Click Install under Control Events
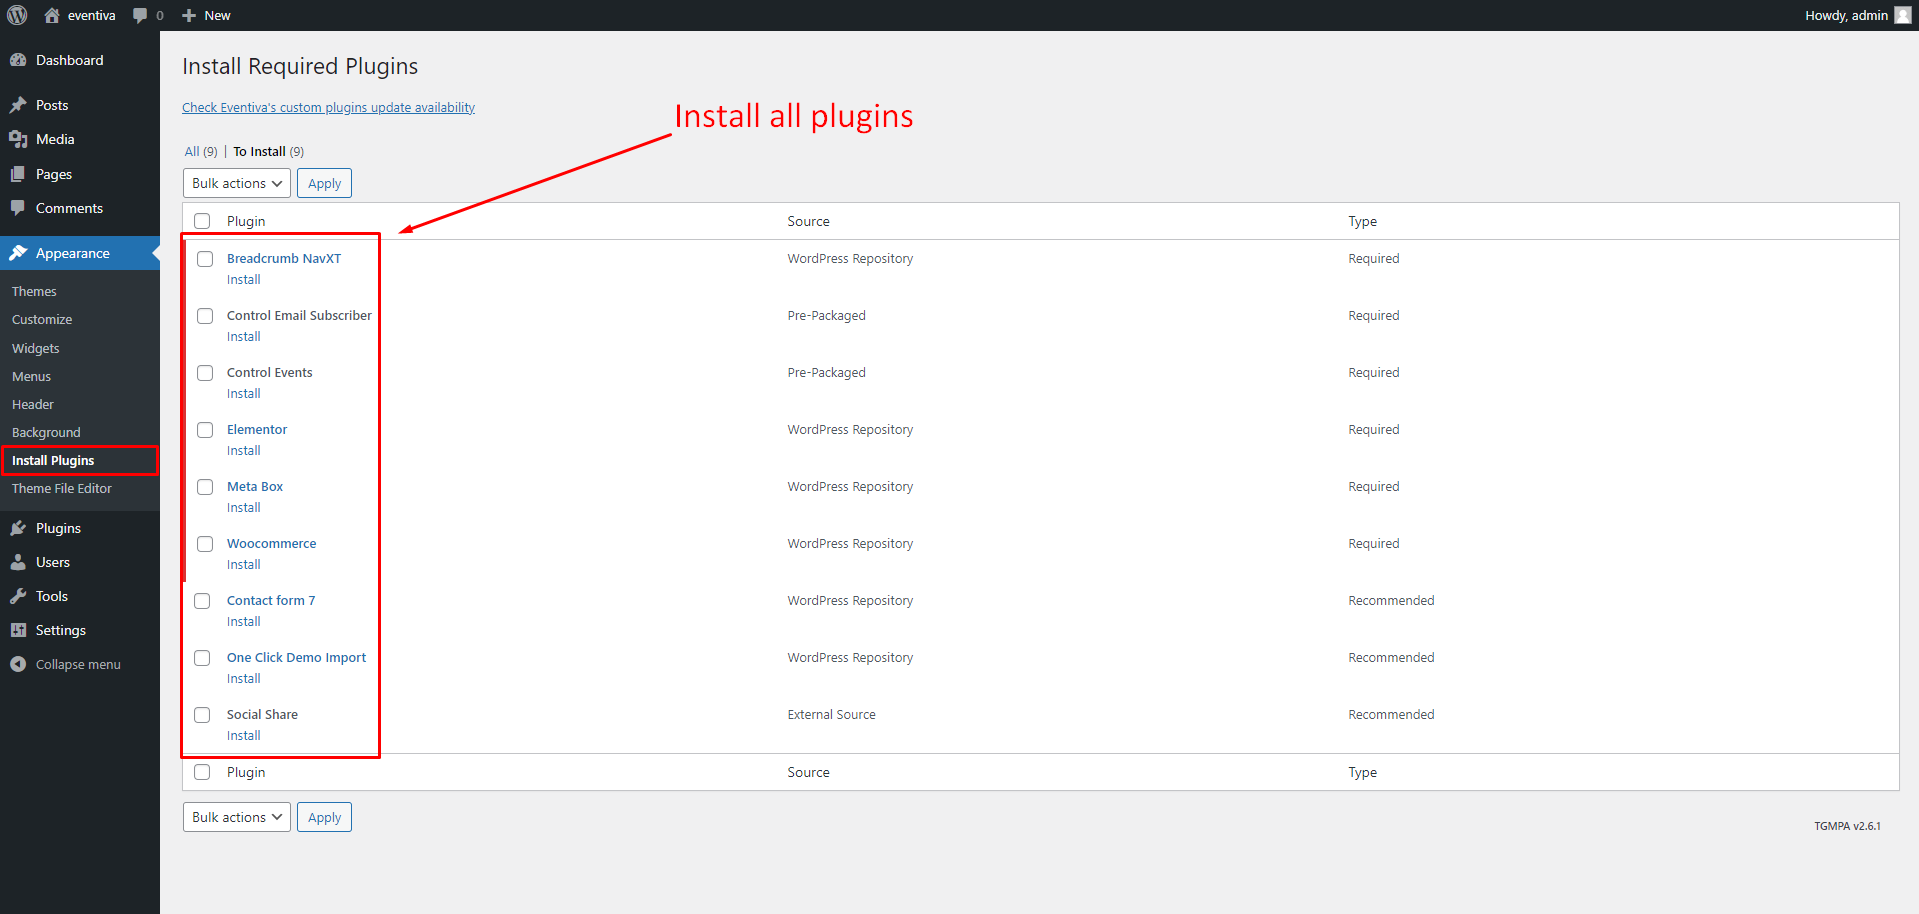1919x914 pixels. (243, 393)
